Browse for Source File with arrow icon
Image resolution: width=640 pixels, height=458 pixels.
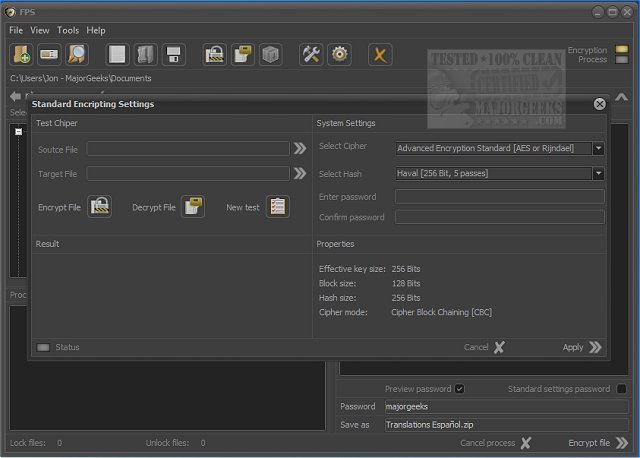coord(300,148)
